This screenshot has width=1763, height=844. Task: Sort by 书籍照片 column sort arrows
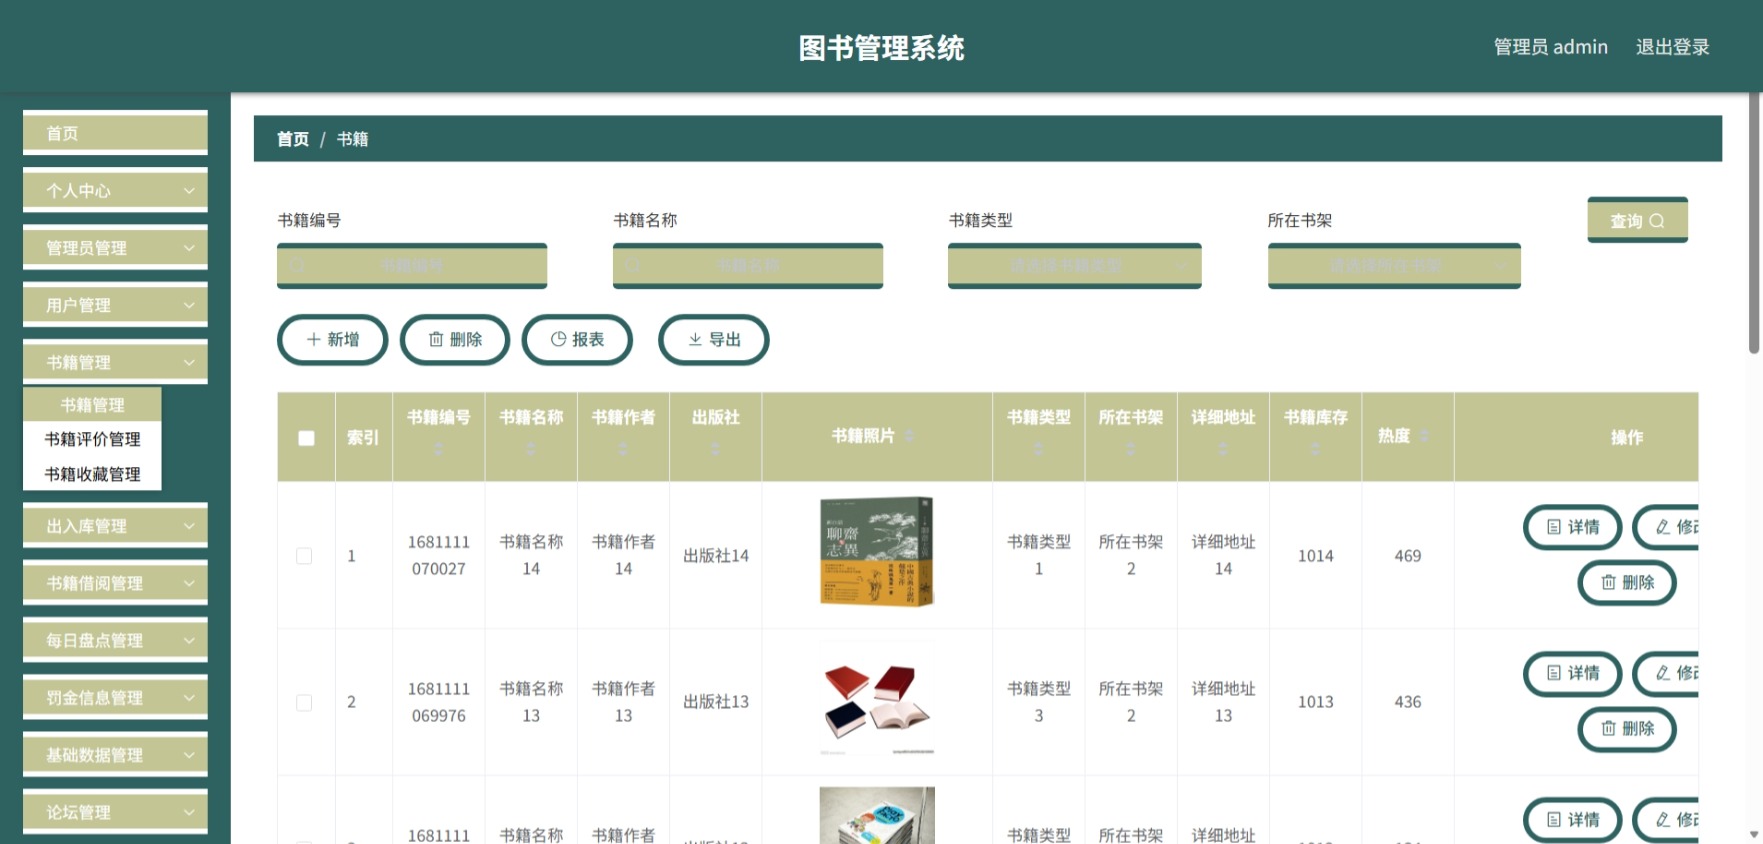tap(909, 436)
